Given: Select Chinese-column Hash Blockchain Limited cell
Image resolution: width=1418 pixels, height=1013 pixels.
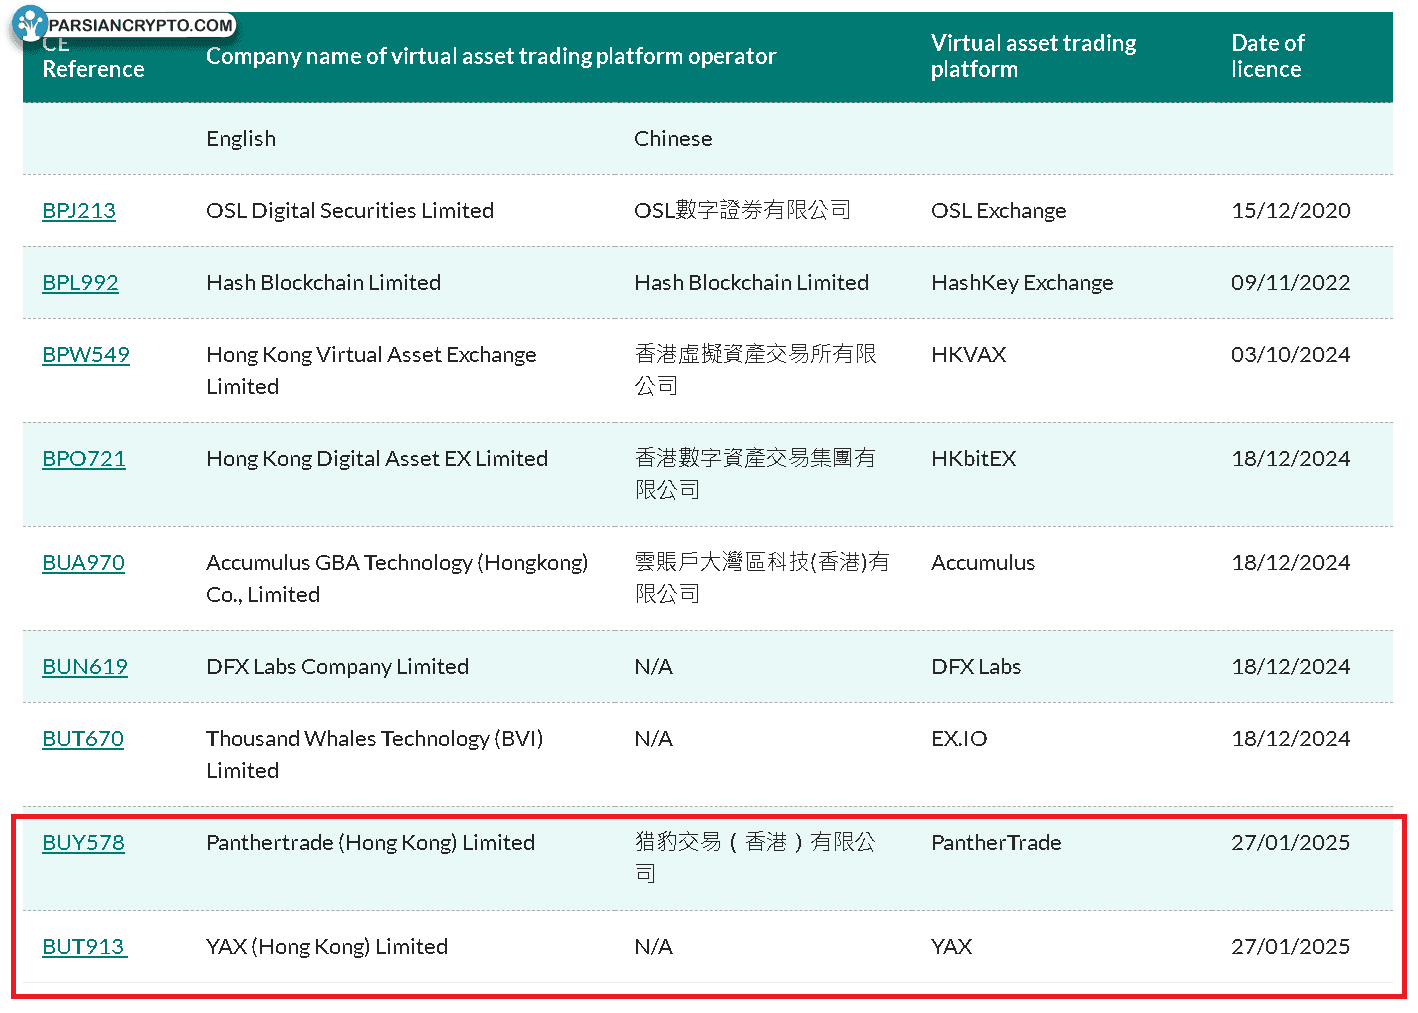Looking at the screenshot, I should [751, 283].
